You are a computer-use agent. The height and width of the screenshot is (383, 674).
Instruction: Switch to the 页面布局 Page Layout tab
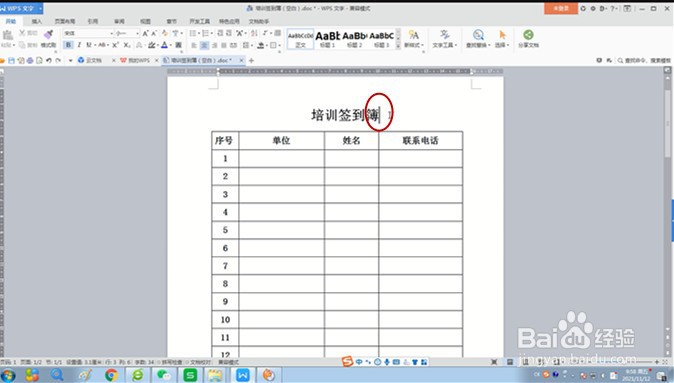click(65, 21)
